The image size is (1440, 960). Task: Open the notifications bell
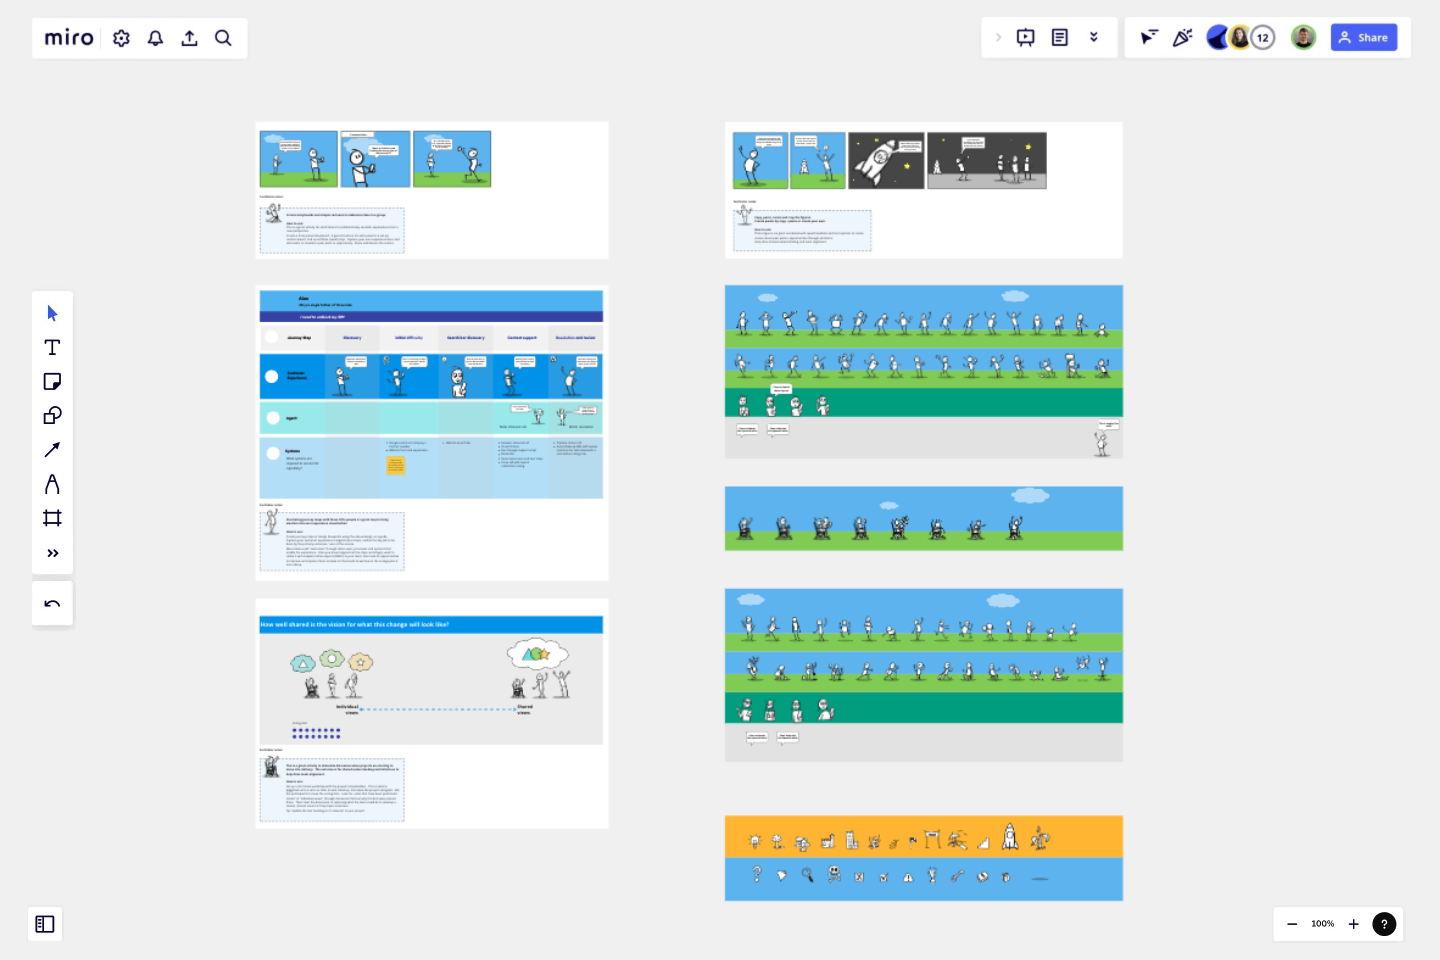pos(155,38)
